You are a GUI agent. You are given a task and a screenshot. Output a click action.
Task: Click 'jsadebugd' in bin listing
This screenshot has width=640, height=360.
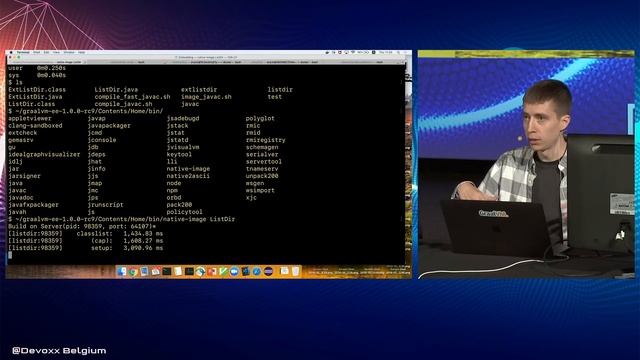tap(183, 119)
